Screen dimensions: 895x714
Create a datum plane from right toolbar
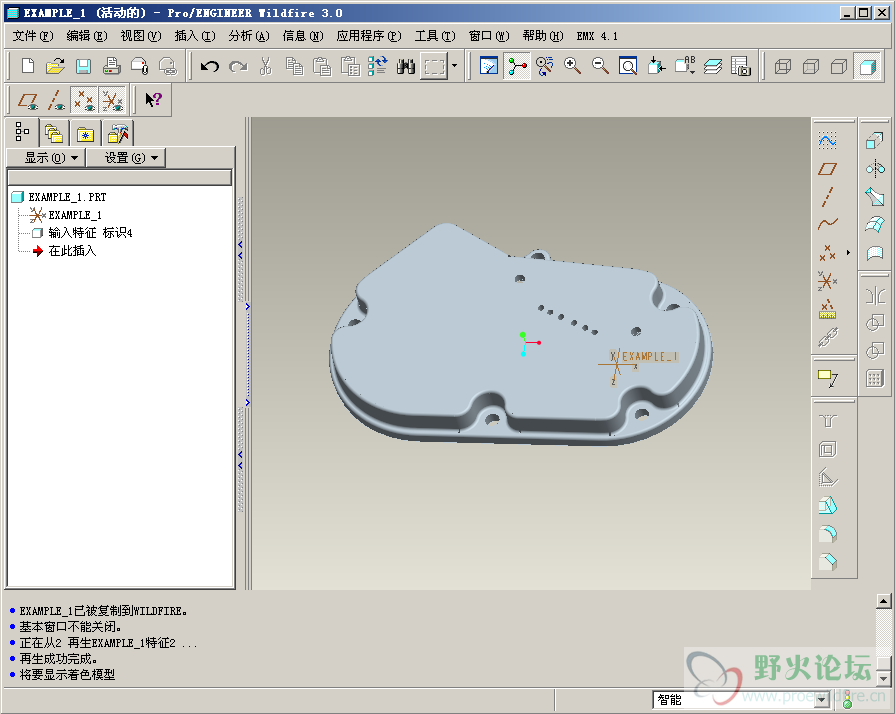click(x=828, y=168)
